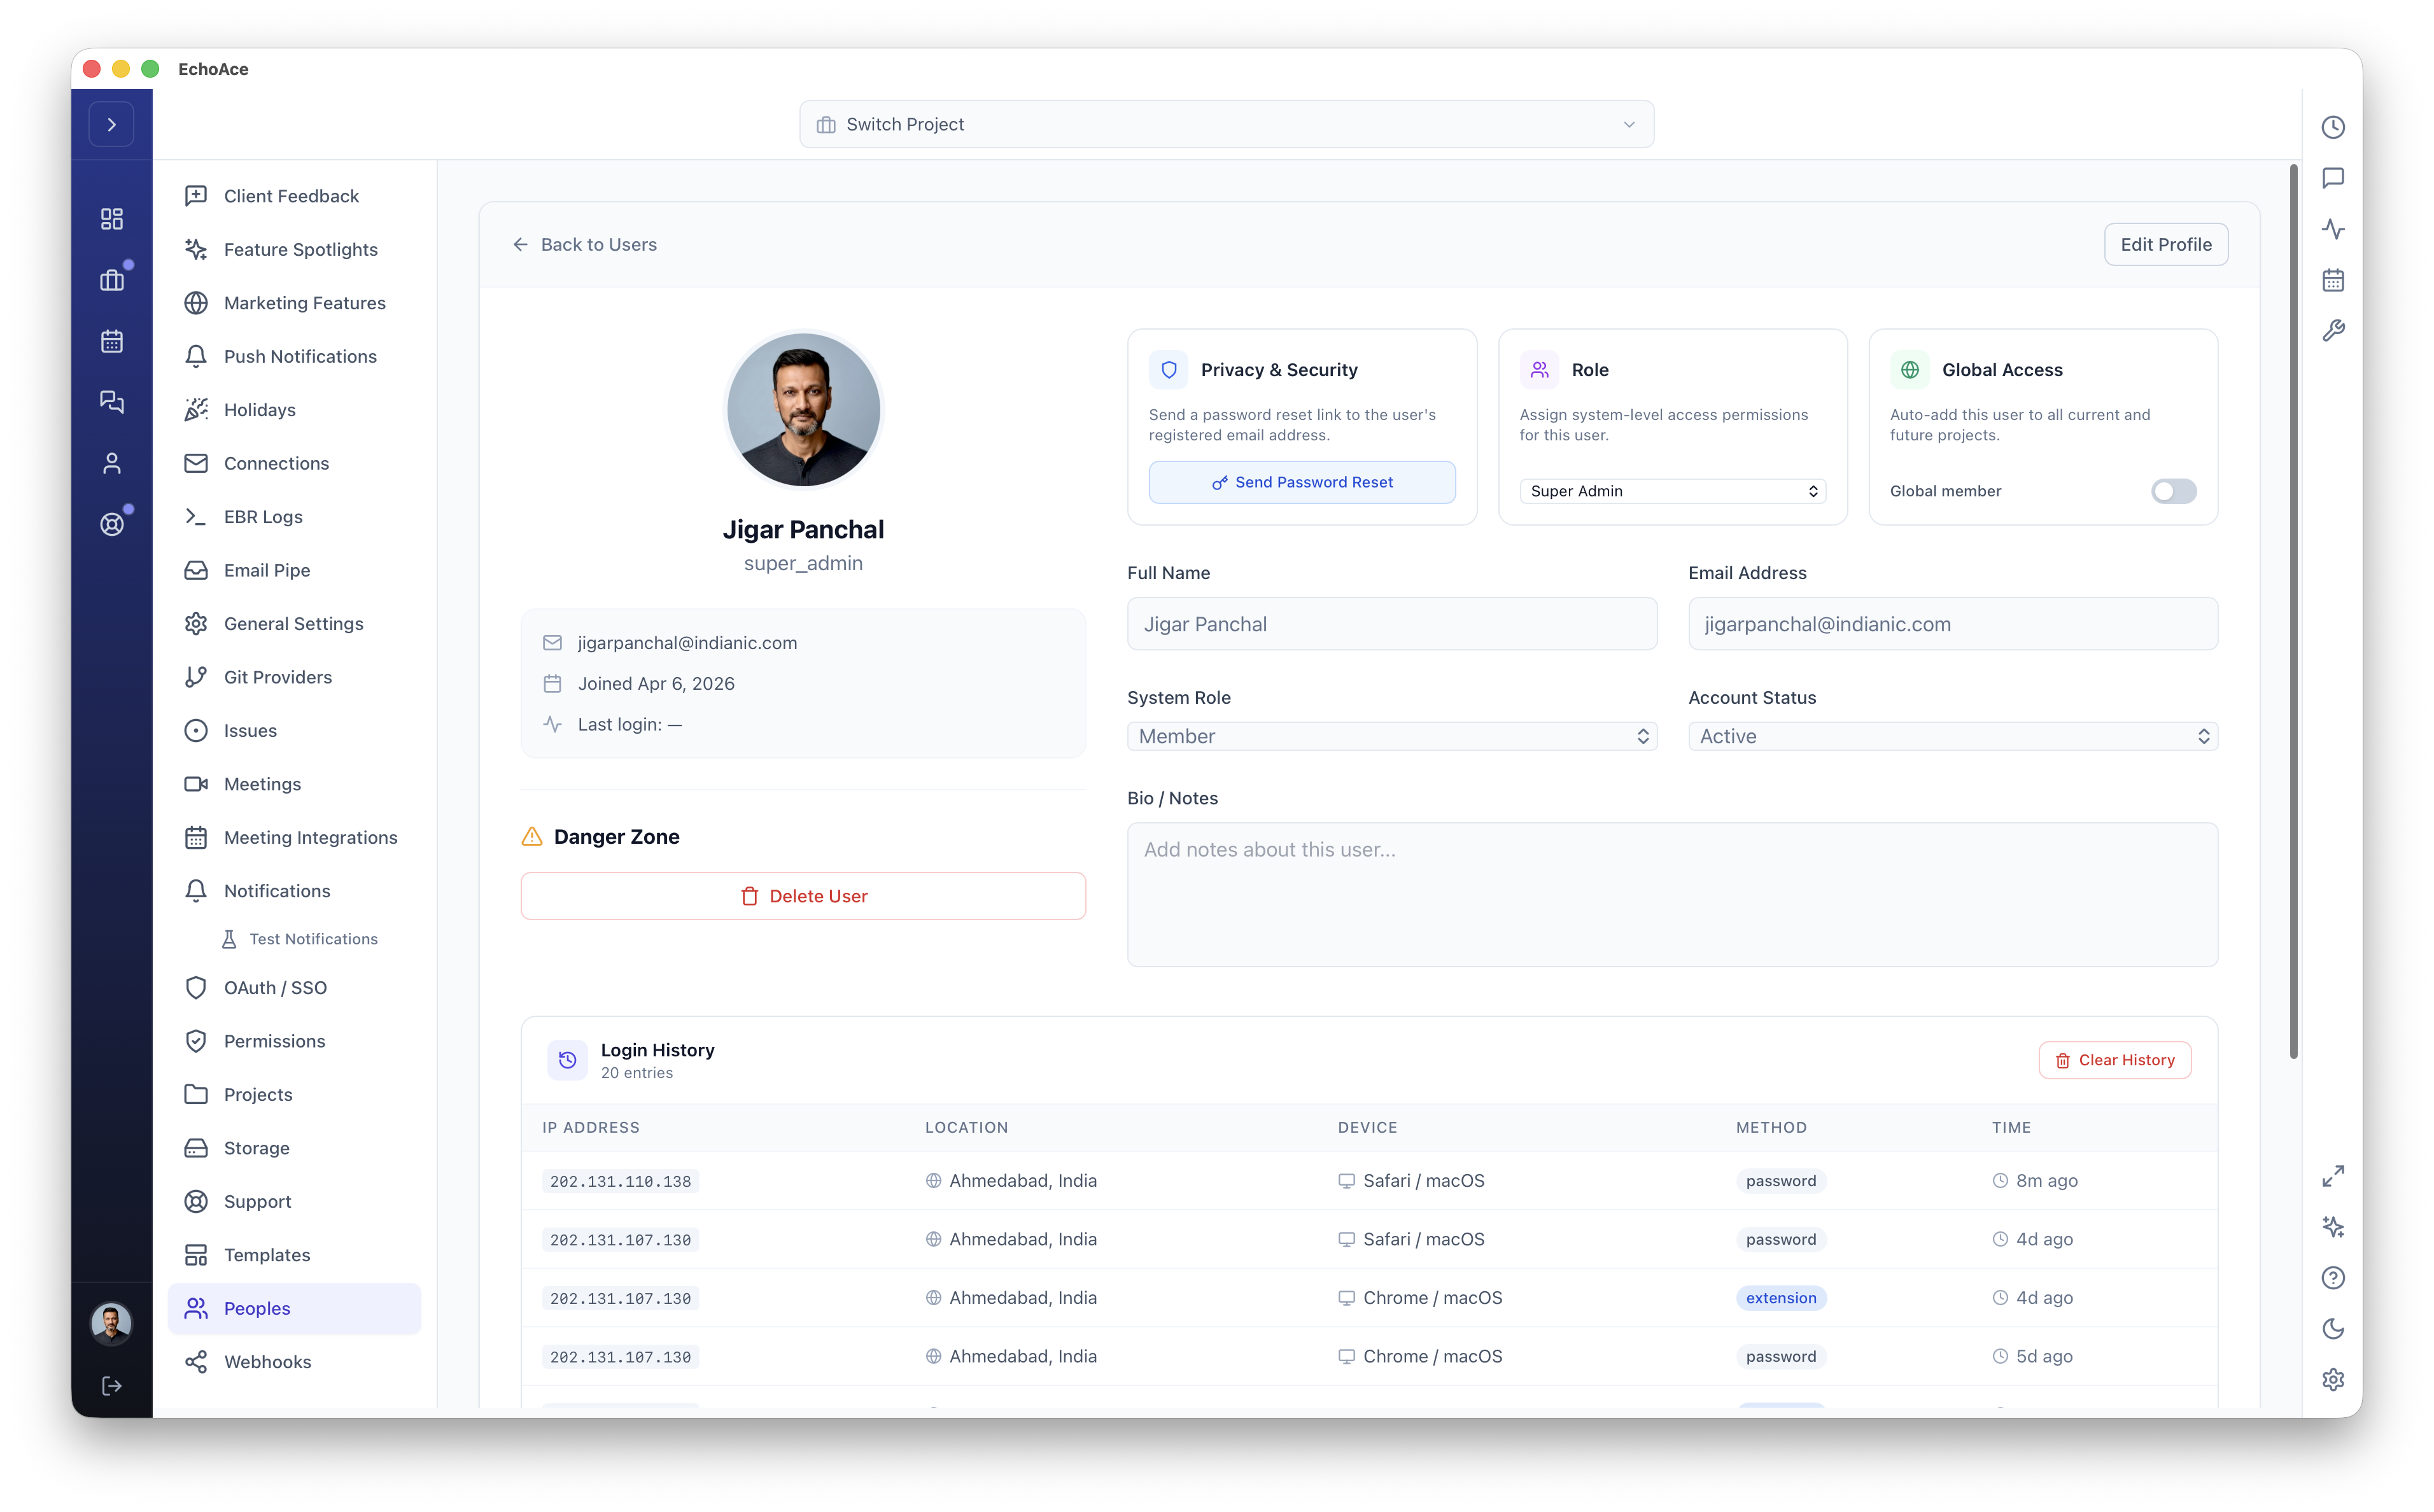Click the extension method badge
Viewport: 2434px width, 1512px height.
pyautogui.click(x=1780, y=1298)
